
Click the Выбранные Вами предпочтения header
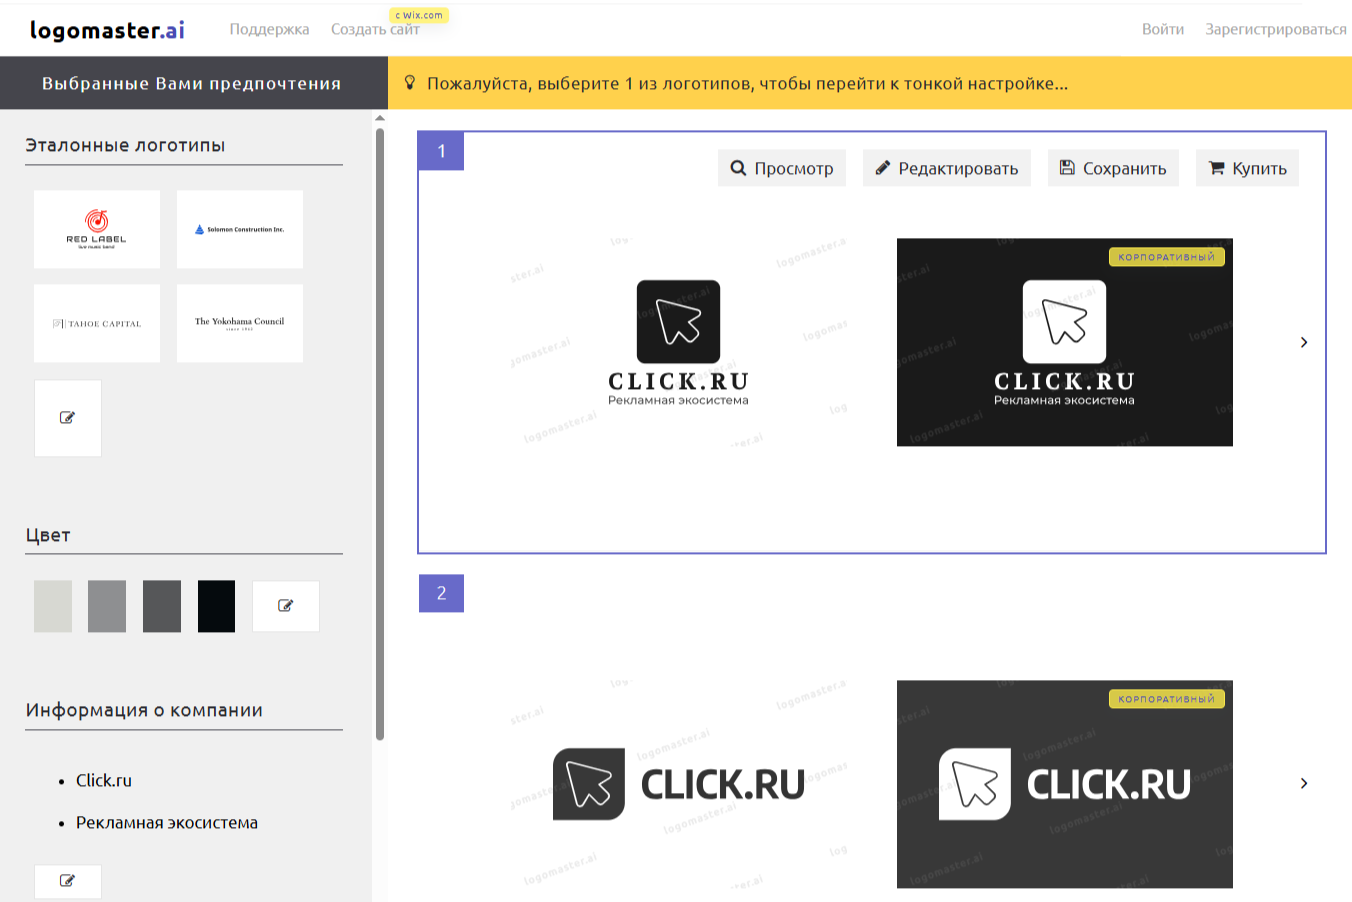pyautogui.click(x=192, y=83)
